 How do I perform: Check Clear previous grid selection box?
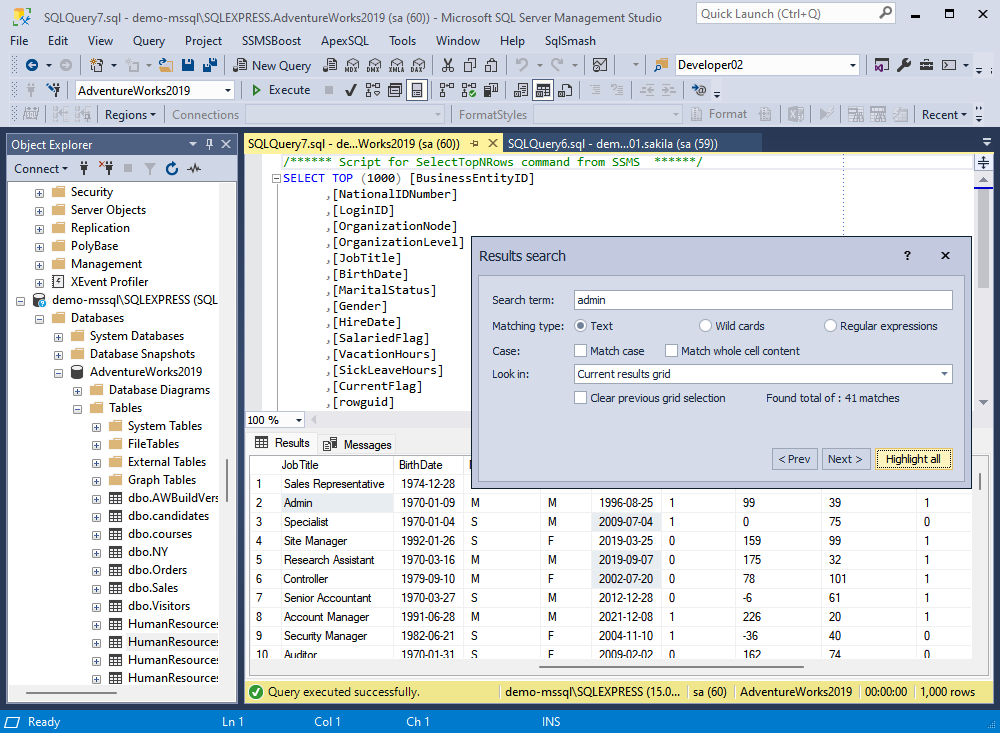pyautogui.click(x=580, y=398)
